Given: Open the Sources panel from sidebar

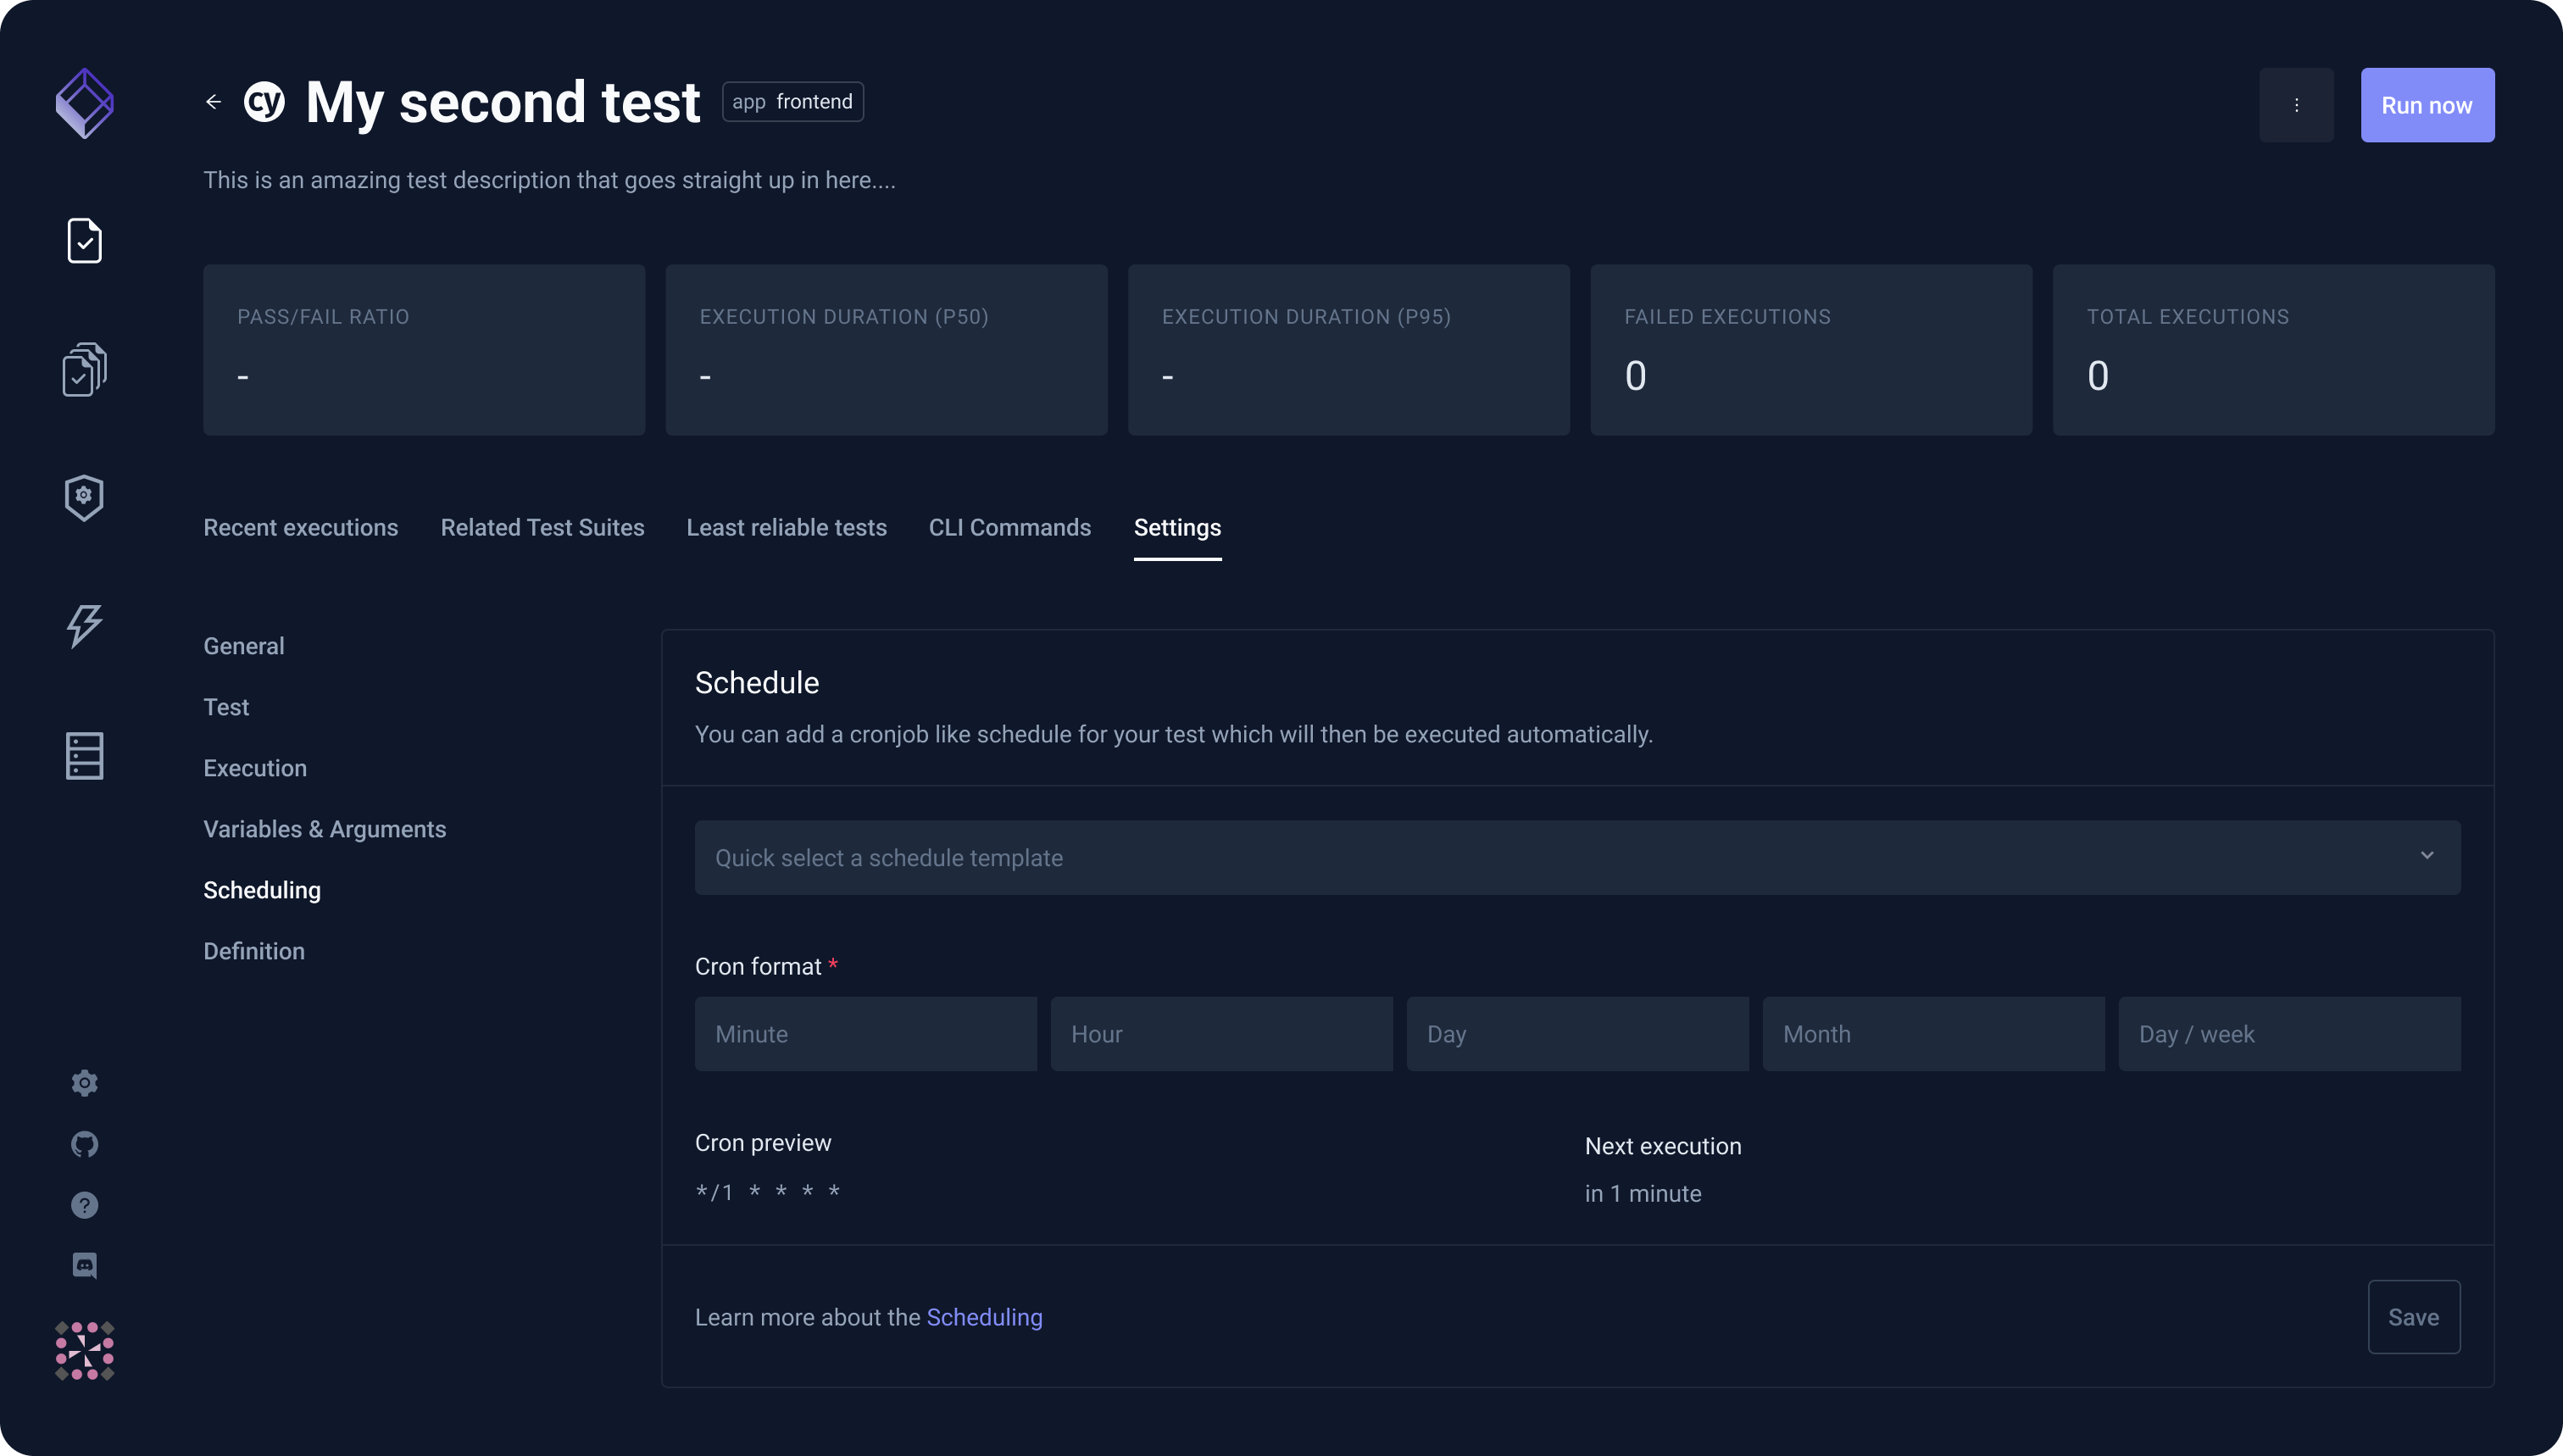Looking at the screenshot, I should point(85,756).
